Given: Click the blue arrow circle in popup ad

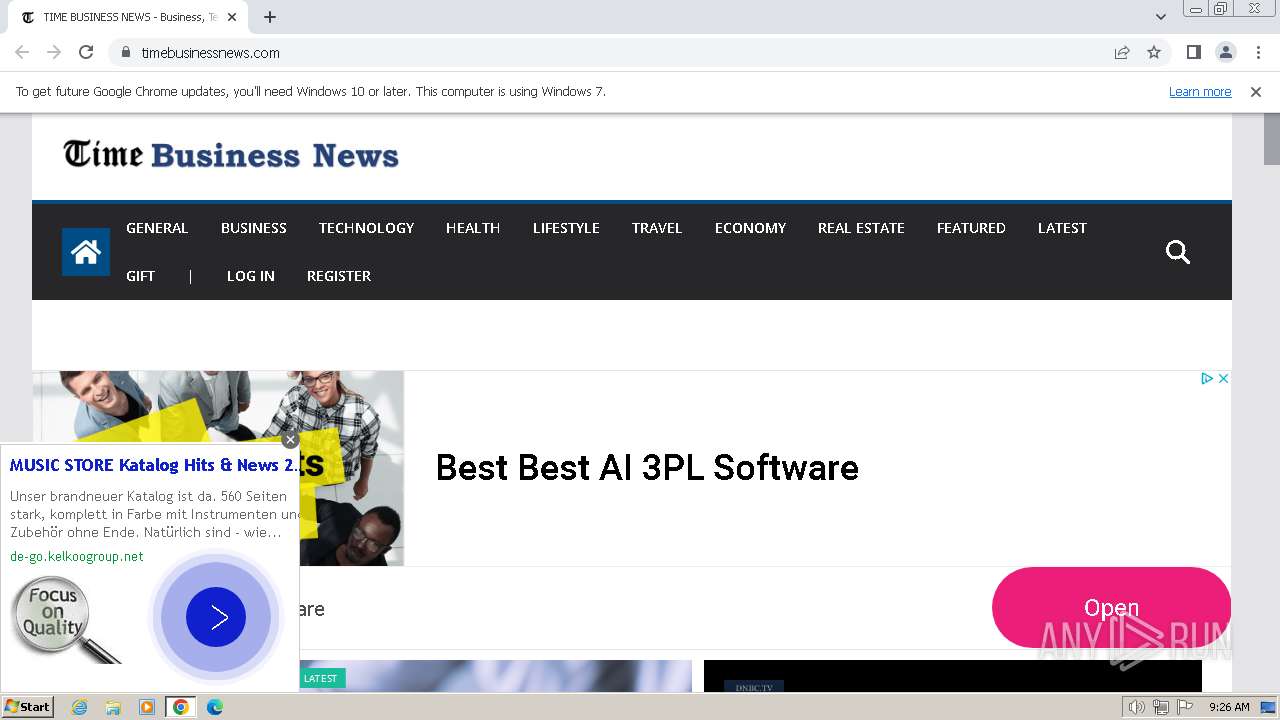Looking at the screenshot, I should [216, 617].
